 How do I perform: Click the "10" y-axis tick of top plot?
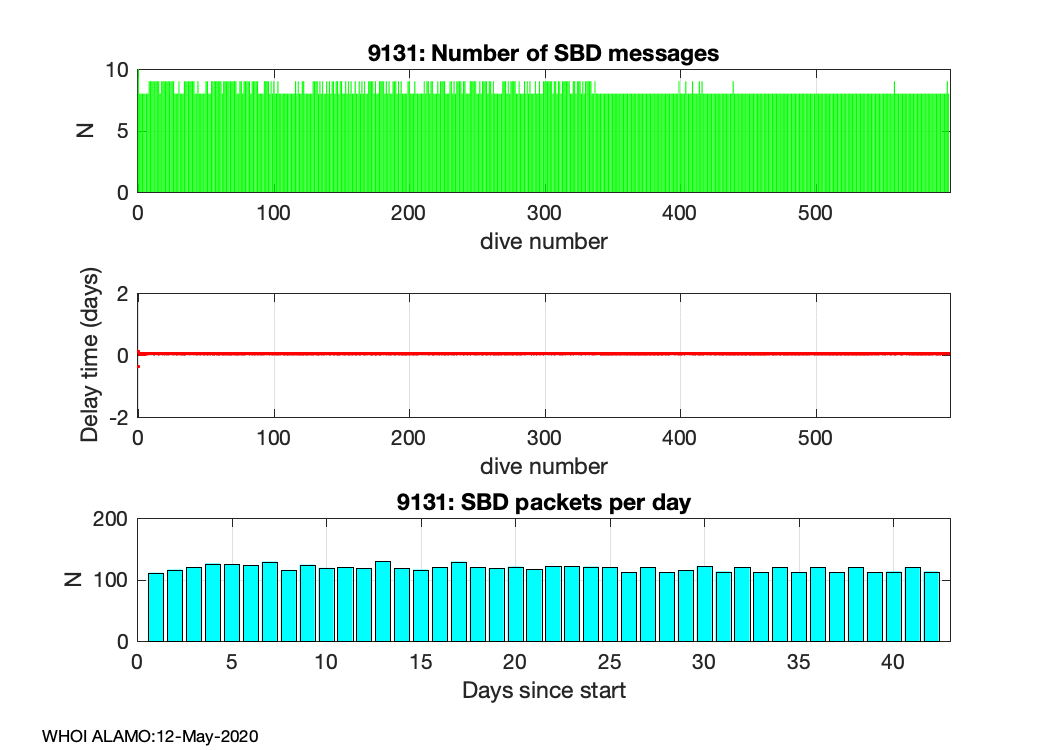[119, 70]
